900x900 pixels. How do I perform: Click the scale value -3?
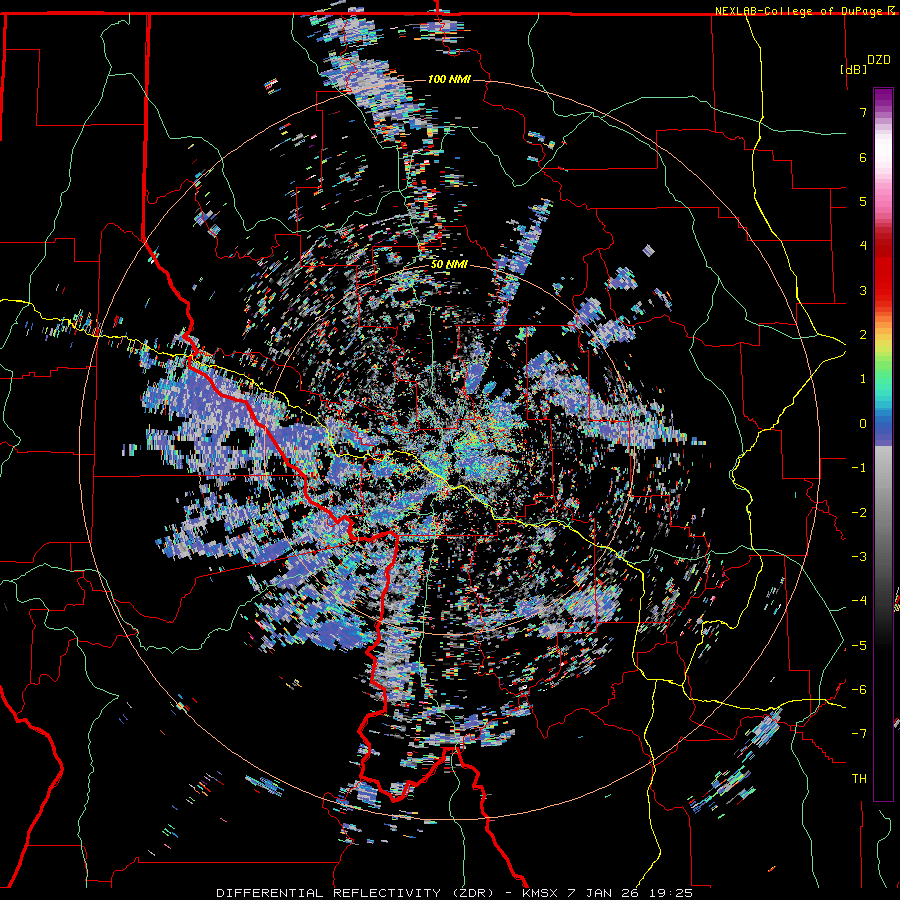(x=859, y=556)
